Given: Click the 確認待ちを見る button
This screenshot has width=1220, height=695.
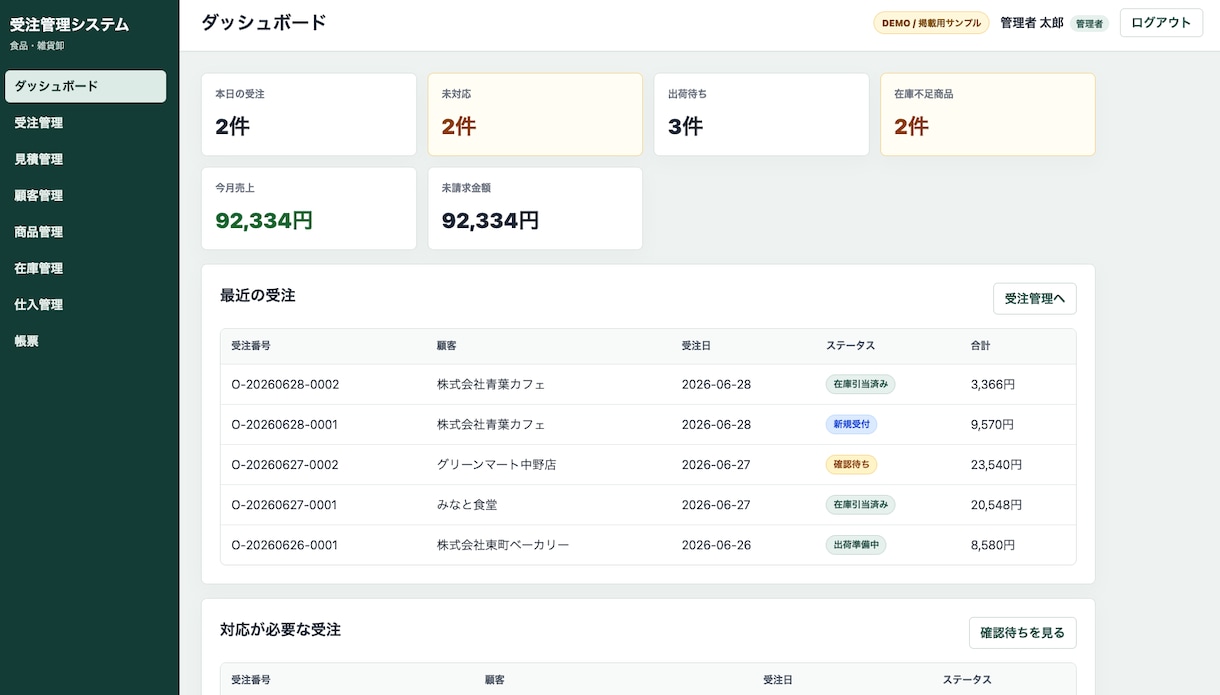Looking at the screenshot, I should click(x=1022, y=632).
